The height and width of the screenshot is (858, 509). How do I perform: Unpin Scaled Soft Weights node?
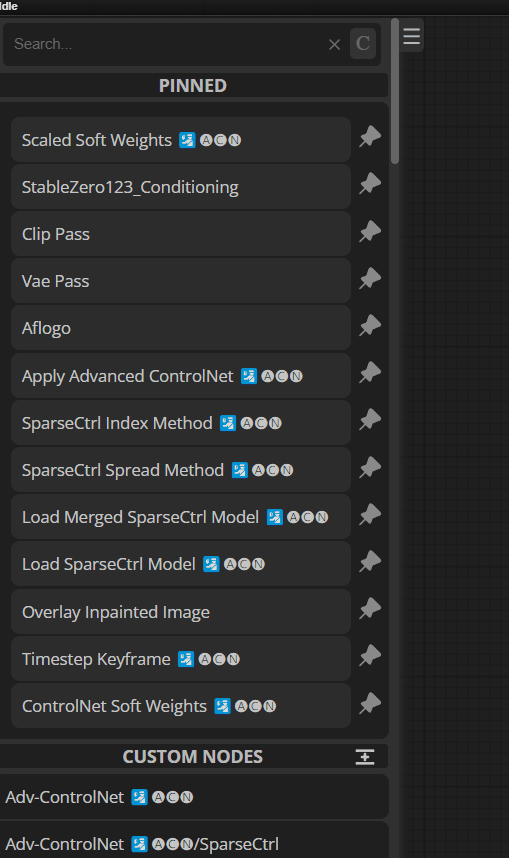click(370, 137)
